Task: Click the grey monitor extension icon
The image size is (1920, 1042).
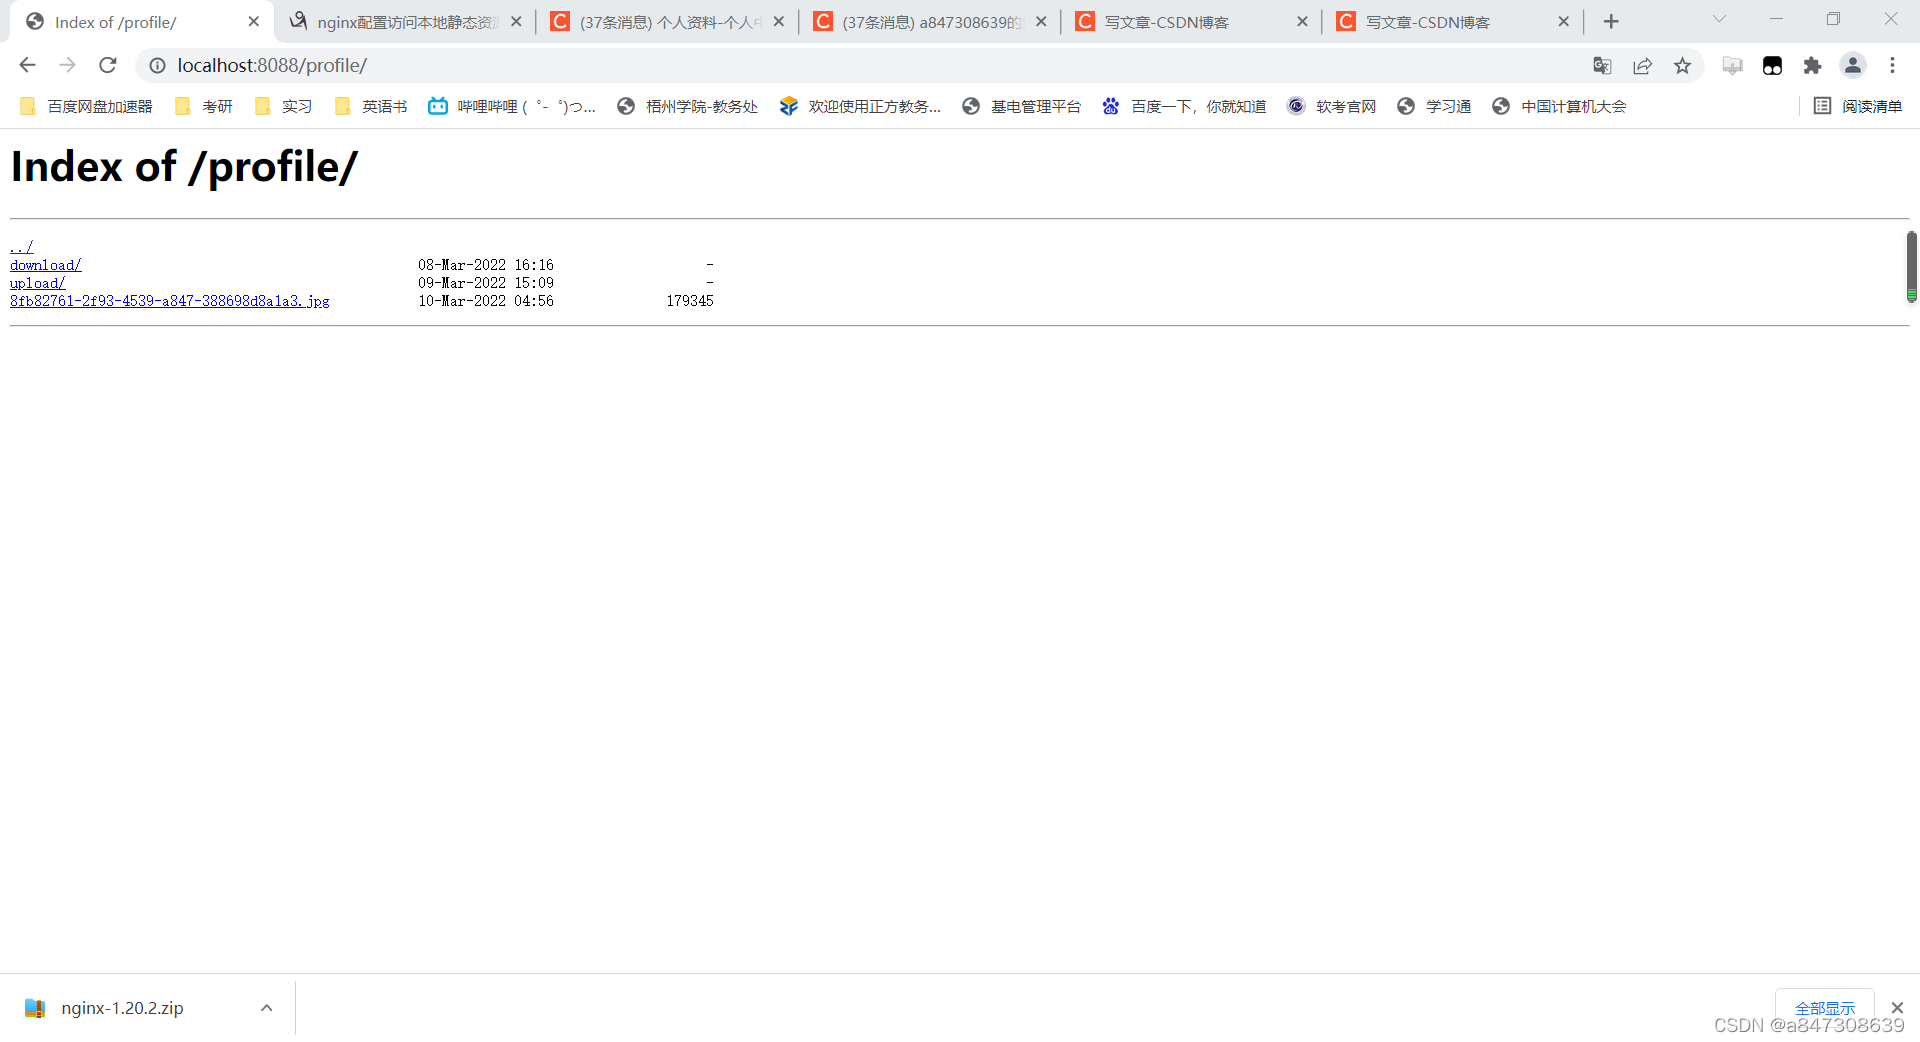Action: (x=1732, y=65)
